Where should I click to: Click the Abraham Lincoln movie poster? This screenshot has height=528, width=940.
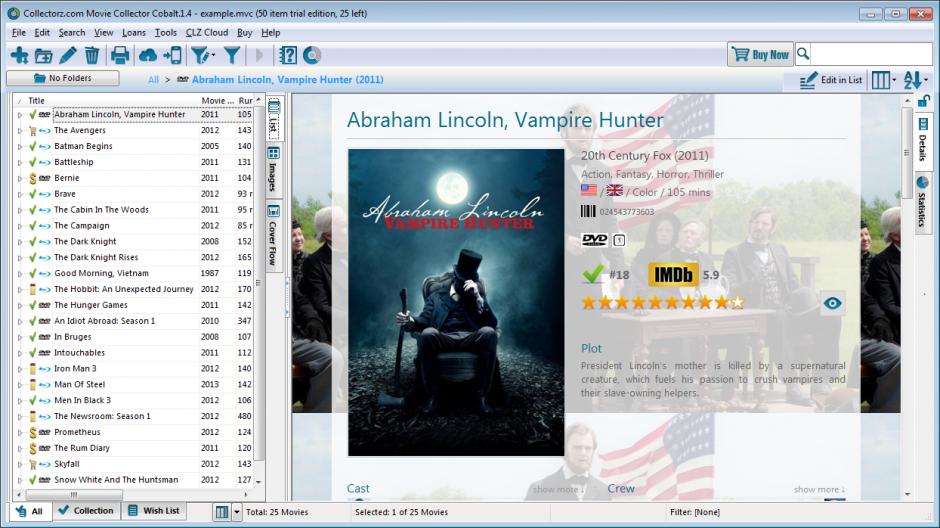[x=456, y=303]
